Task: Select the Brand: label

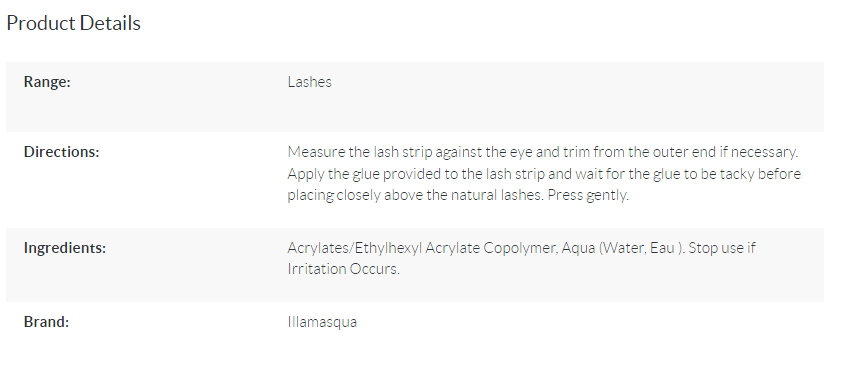Action: tap(46, 322)
